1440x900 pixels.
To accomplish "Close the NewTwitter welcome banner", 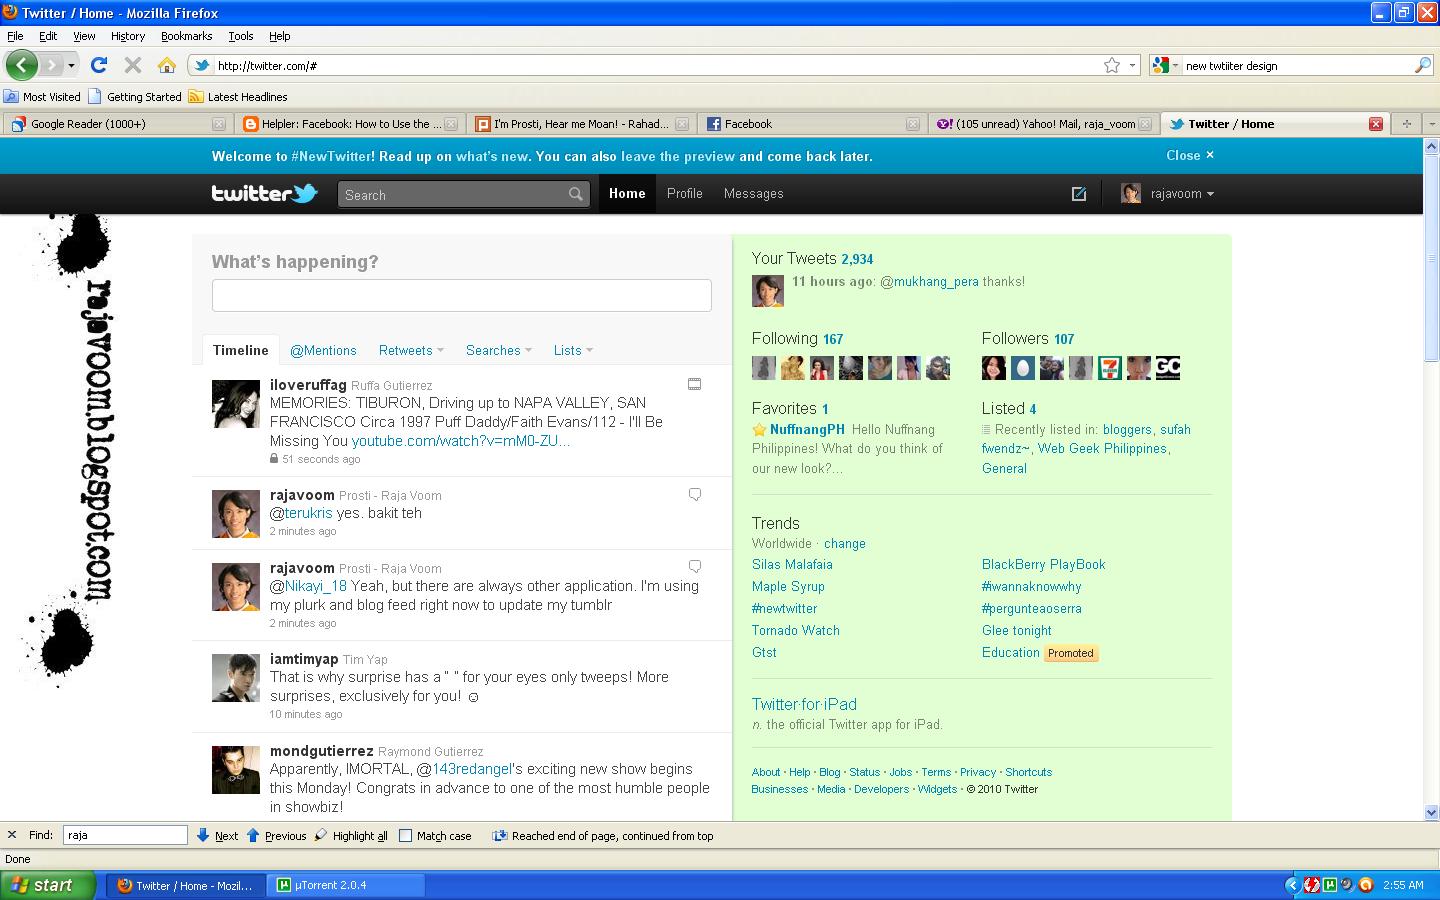I will pyautogui.click(x=1190, y=155).
